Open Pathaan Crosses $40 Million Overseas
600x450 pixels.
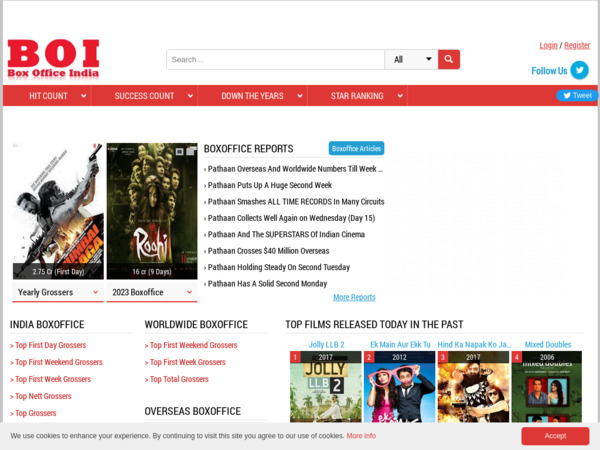268,251
